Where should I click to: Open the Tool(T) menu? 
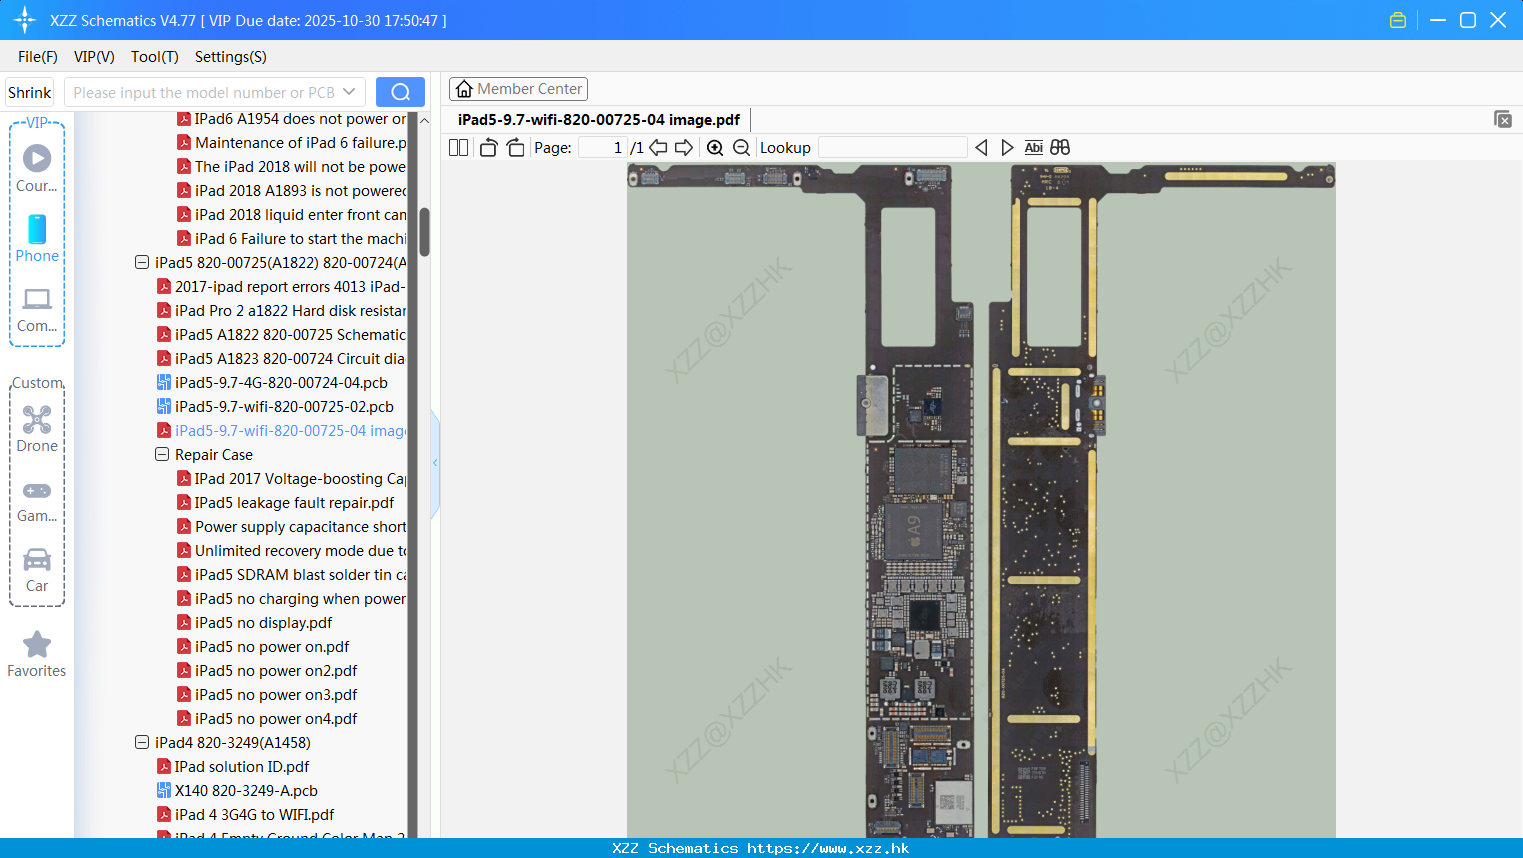click(155, 56)
